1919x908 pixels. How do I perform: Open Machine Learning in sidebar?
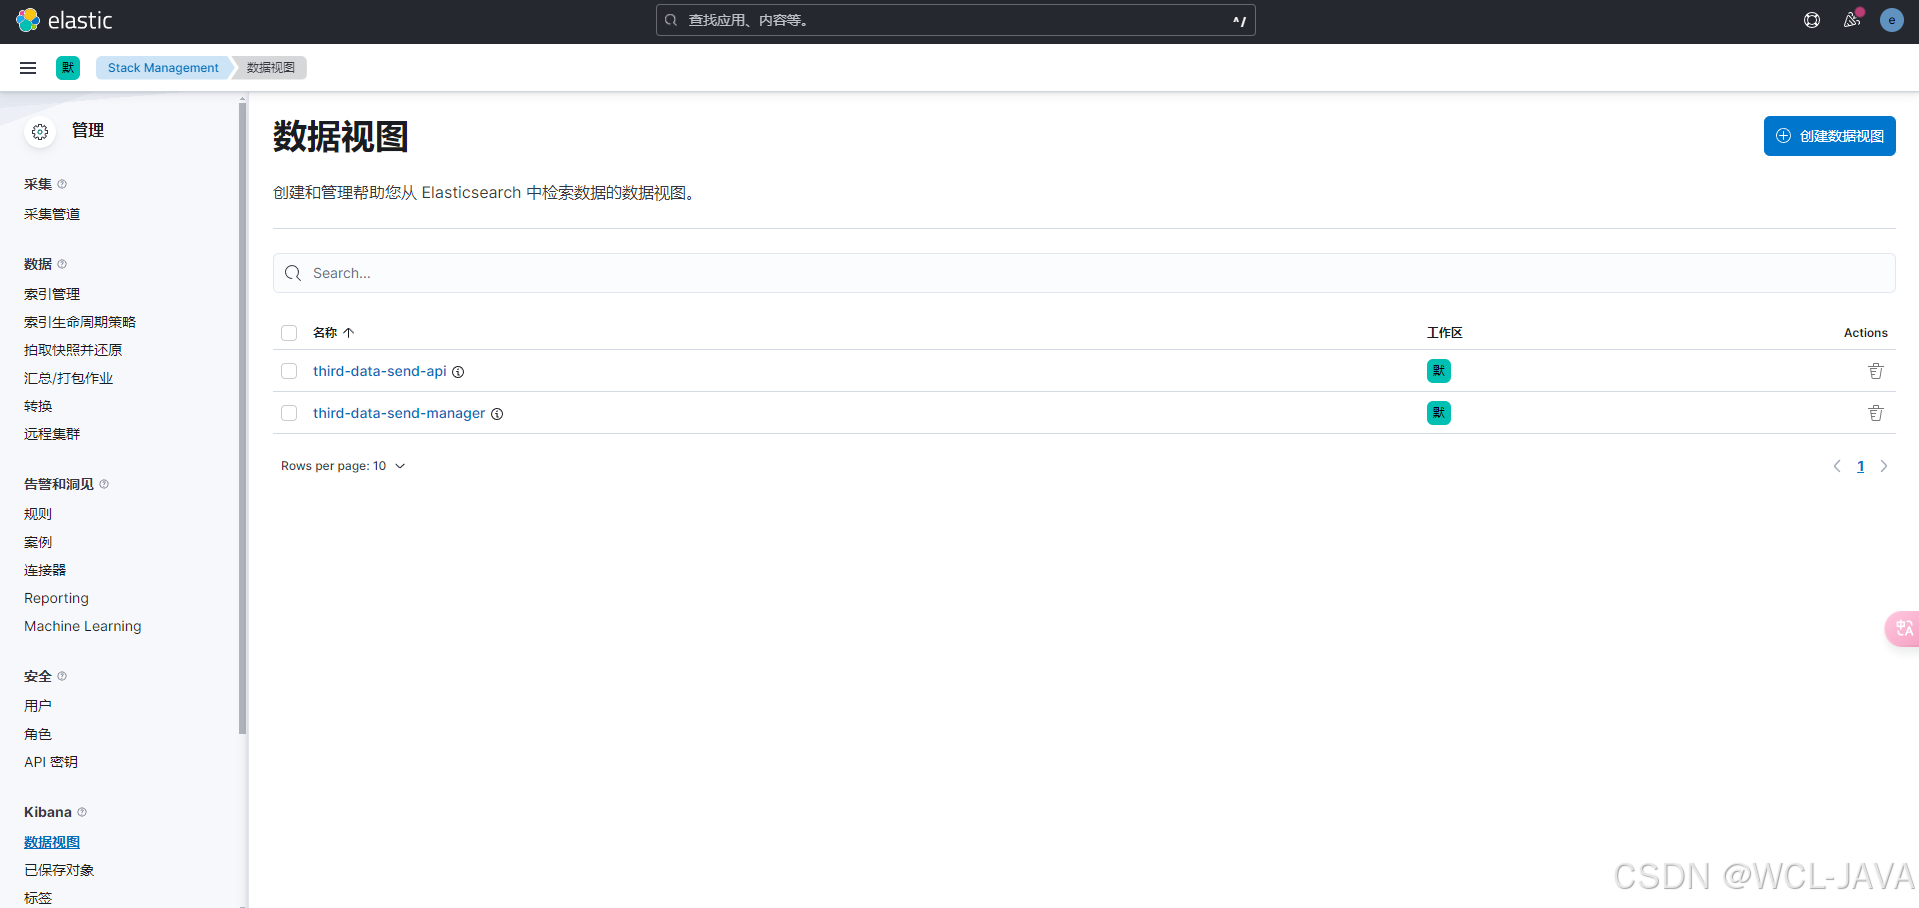(83, 626)
